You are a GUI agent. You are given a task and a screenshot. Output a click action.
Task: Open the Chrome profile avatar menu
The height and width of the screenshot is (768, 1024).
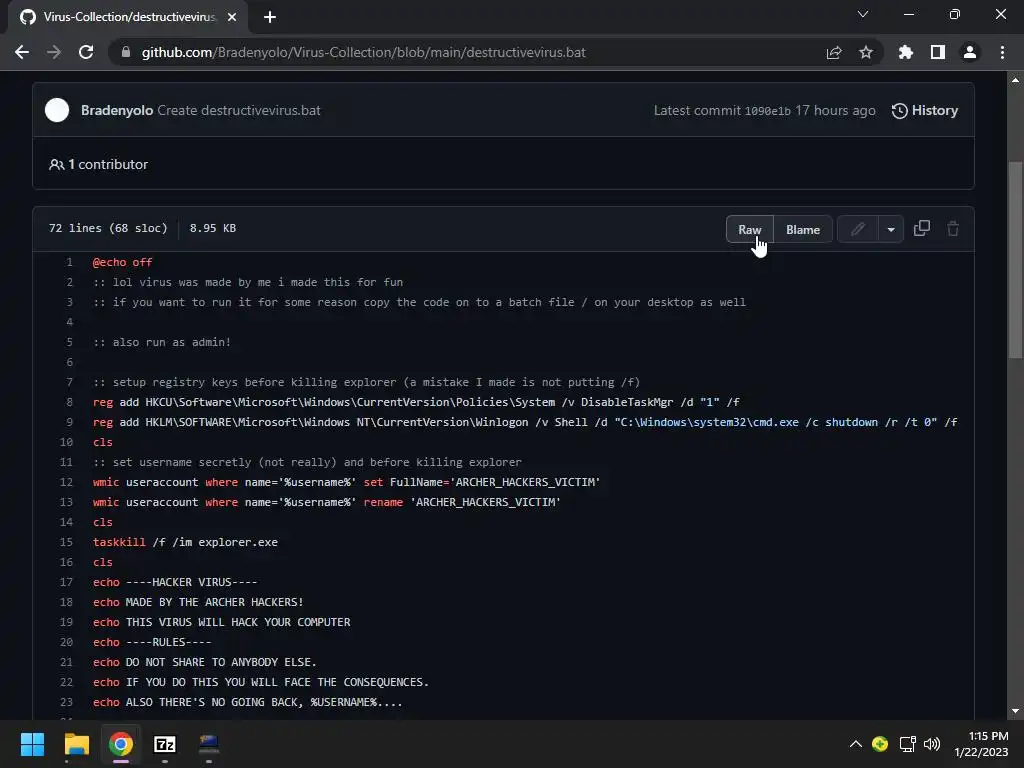pyautogui.click(x=970, y=52)
